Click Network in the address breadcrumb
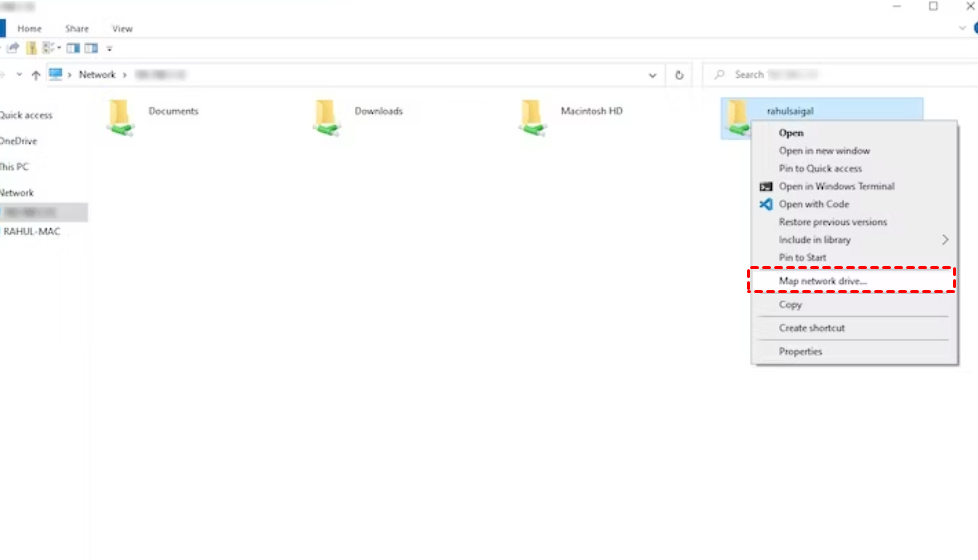 tap(97, 74)
